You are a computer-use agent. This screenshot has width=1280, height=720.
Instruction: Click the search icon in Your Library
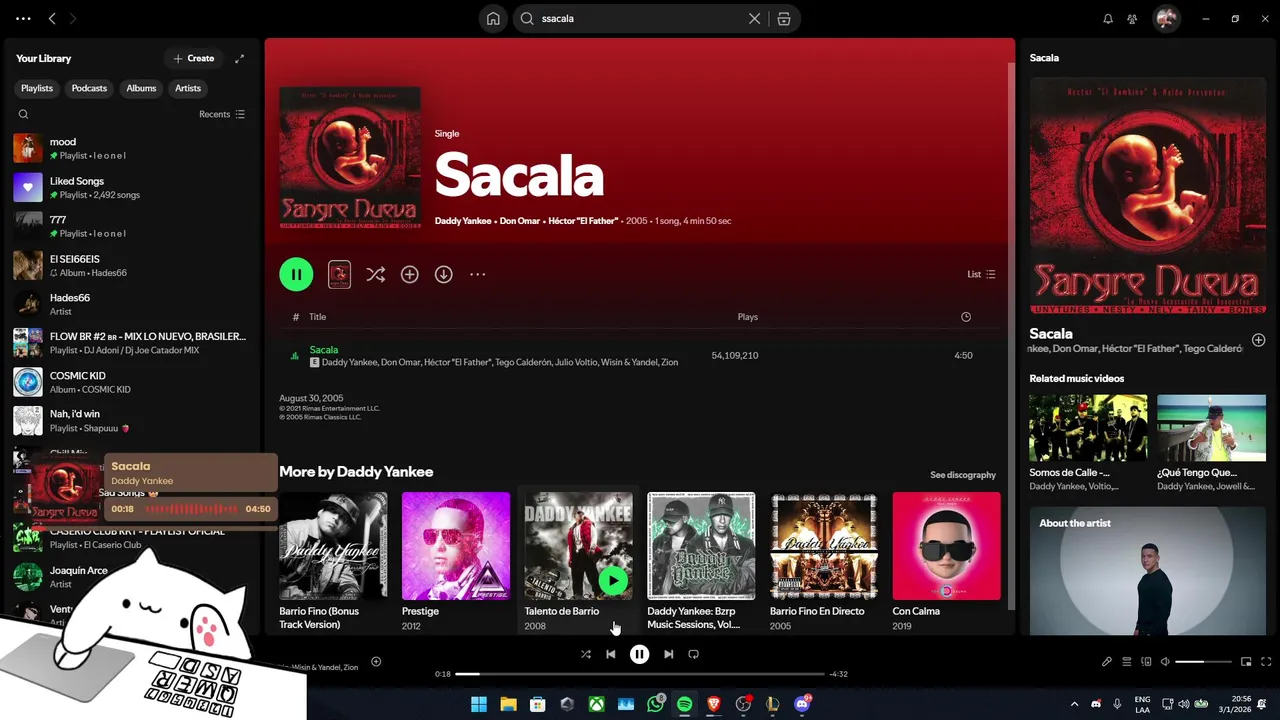(x=23, y=114)
